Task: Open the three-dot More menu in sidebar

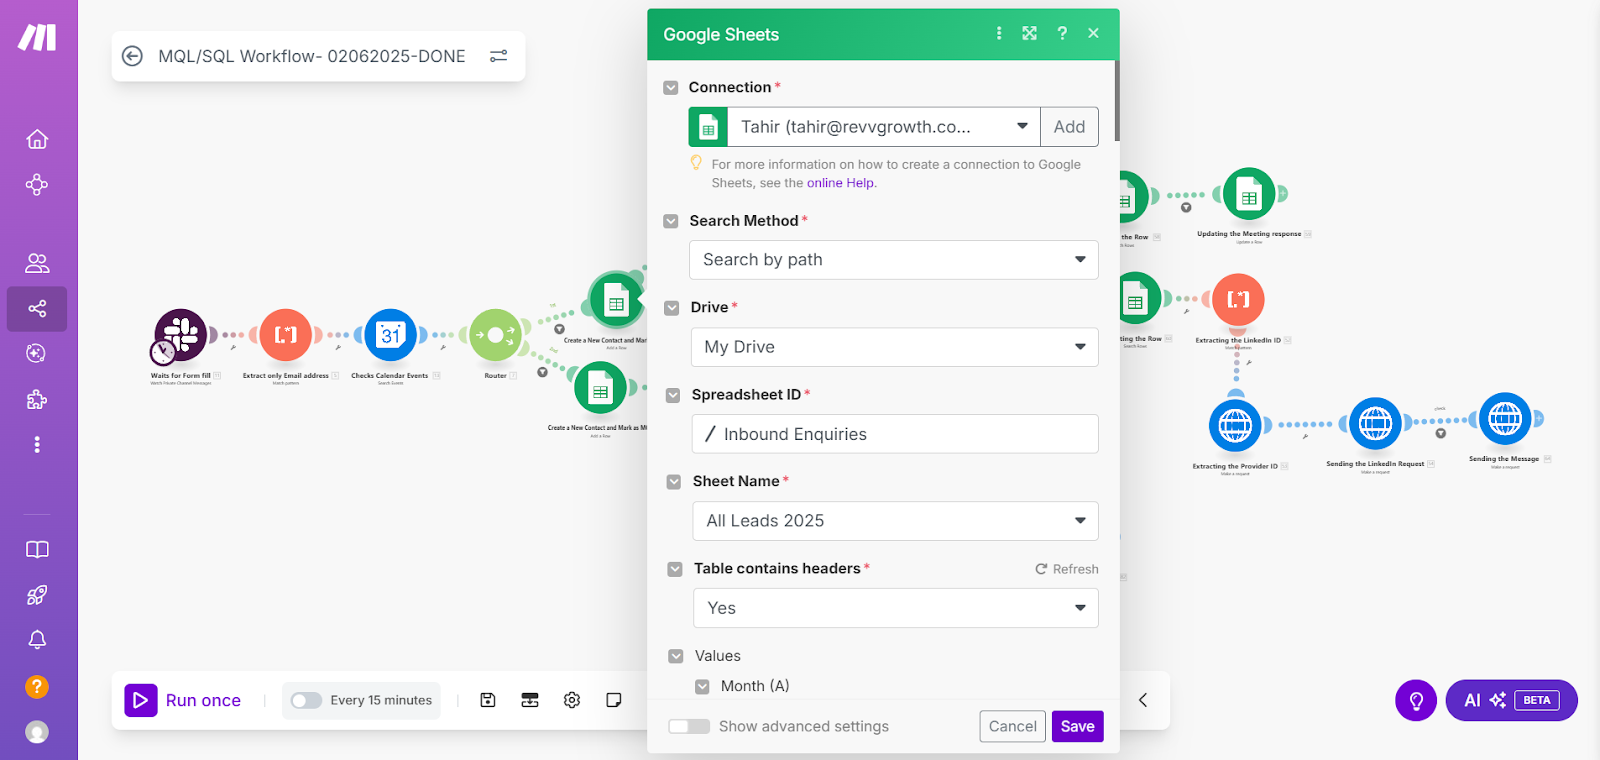Action: (x=37, y=444)
